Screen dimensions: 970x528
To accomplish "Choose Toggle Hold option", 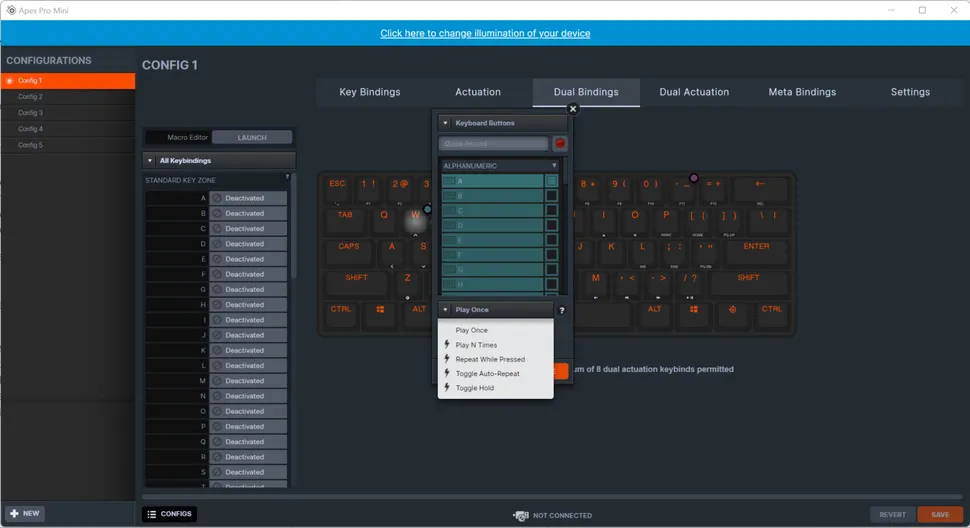I will coord(496,388).
